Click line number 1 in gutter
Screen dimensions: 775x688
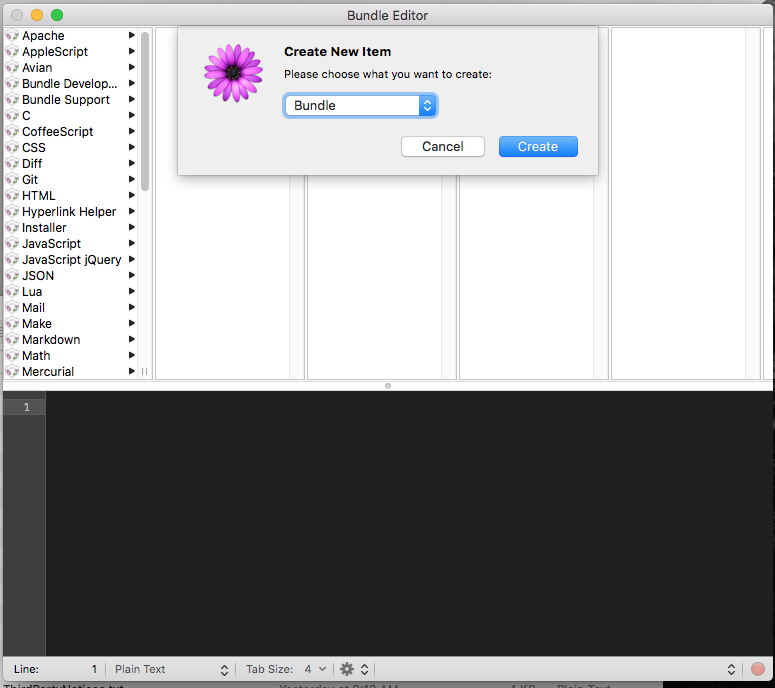tap(27, 407)
